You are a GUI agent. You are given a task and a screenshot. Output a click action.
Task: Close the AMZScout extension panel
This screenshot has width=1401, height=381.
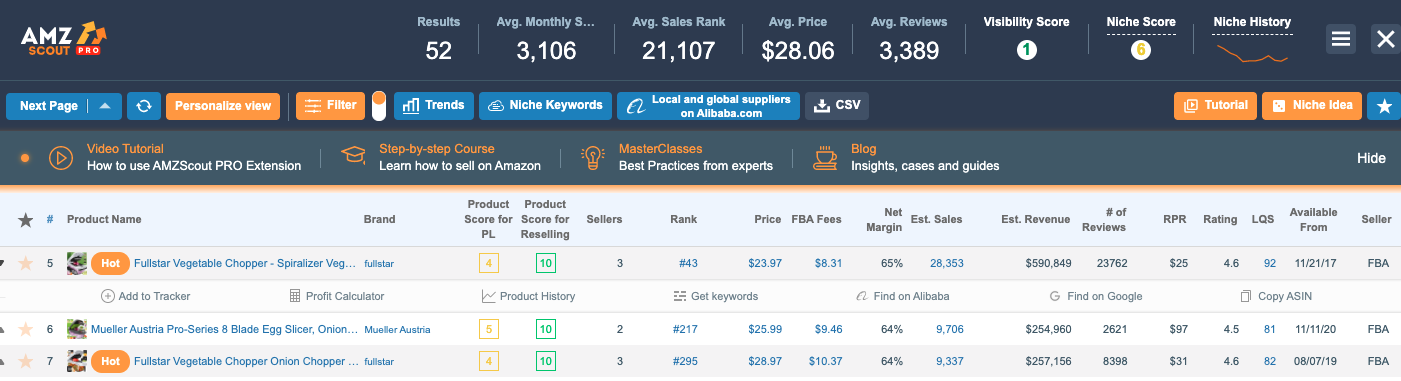tap(1385, 39)
